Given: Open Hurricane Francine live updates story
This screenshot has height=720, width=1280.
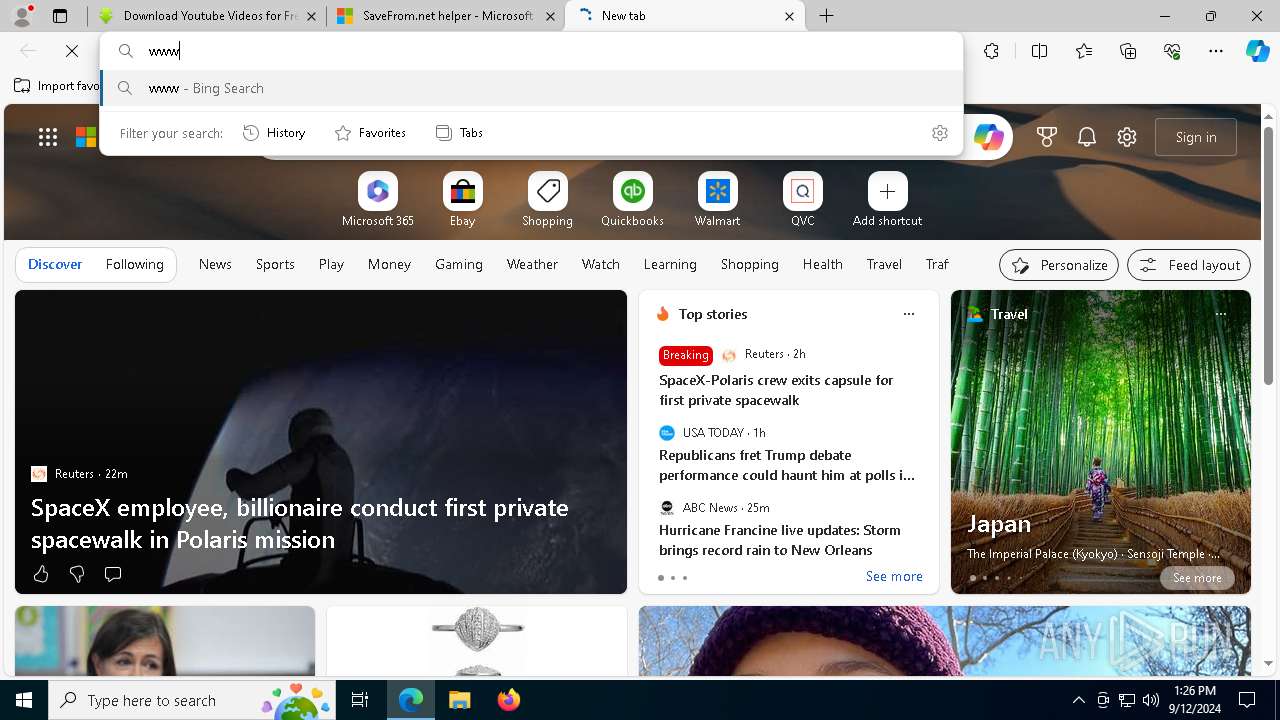Looking at the screenshot, I should 780,540.
